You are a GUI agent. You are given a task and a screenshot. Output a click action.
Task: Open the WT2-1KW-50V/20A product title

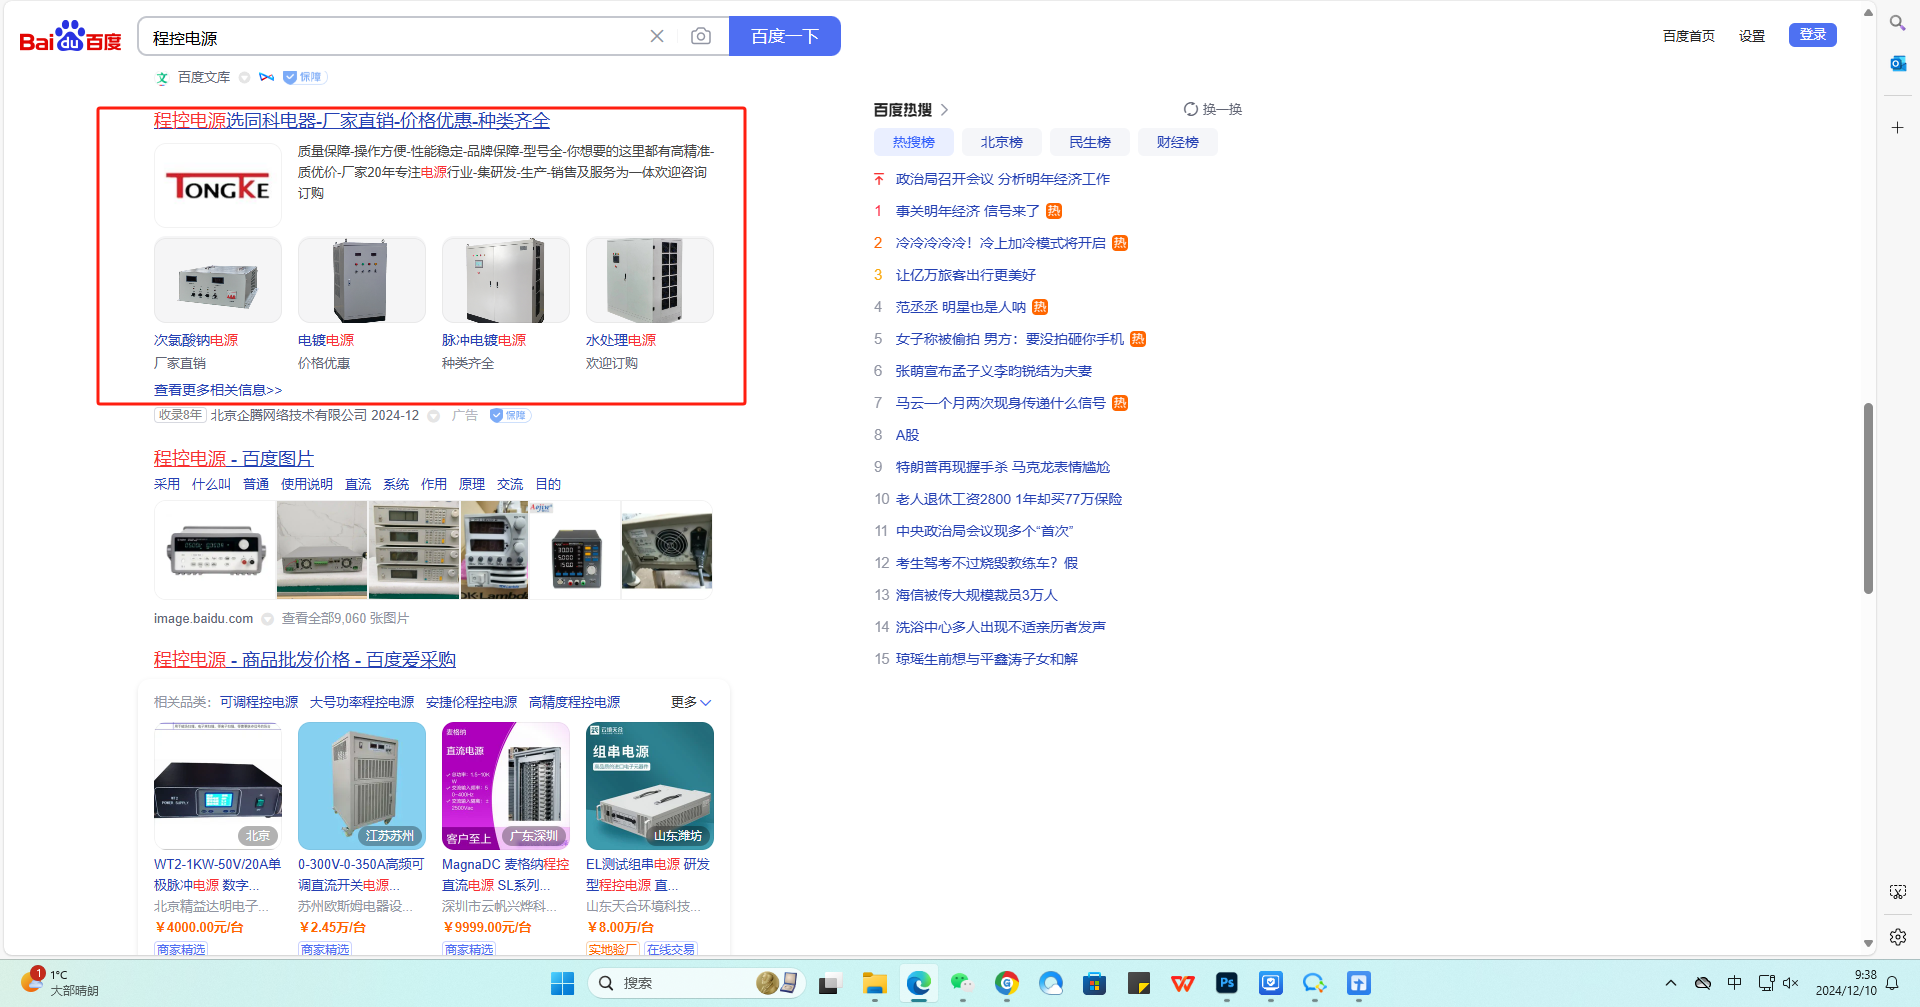coord(217,875)
